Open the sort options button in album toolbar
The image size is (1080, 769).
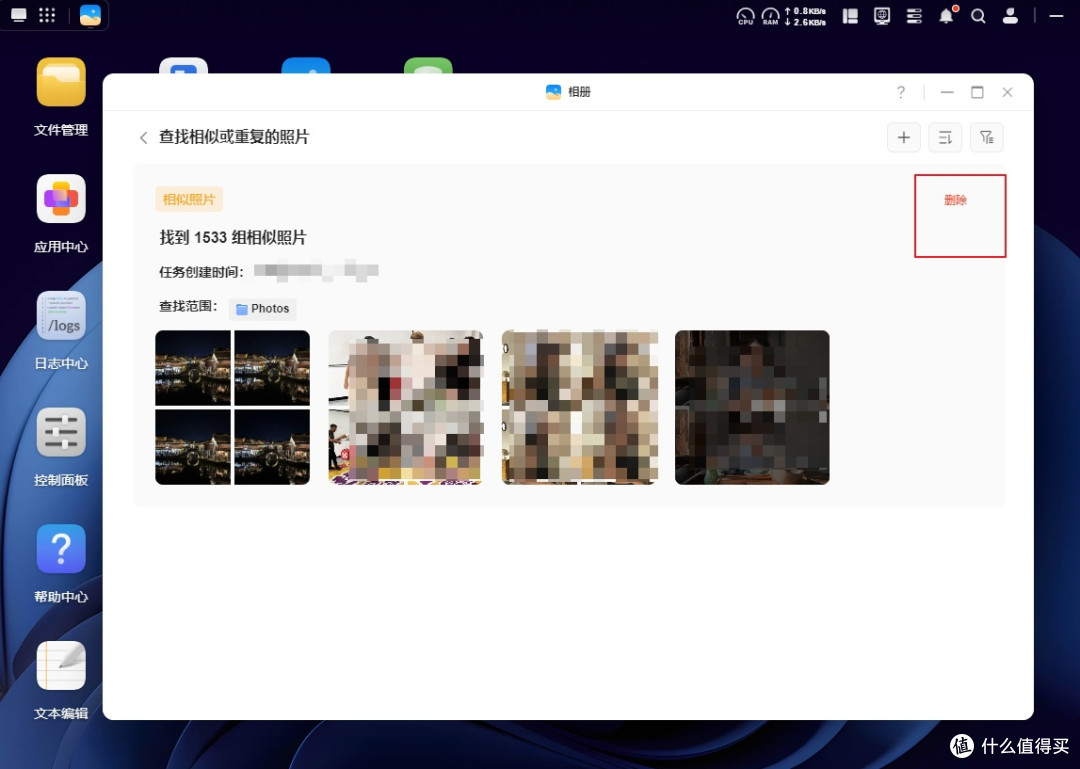pyautogui.click(x=945, y=138)
